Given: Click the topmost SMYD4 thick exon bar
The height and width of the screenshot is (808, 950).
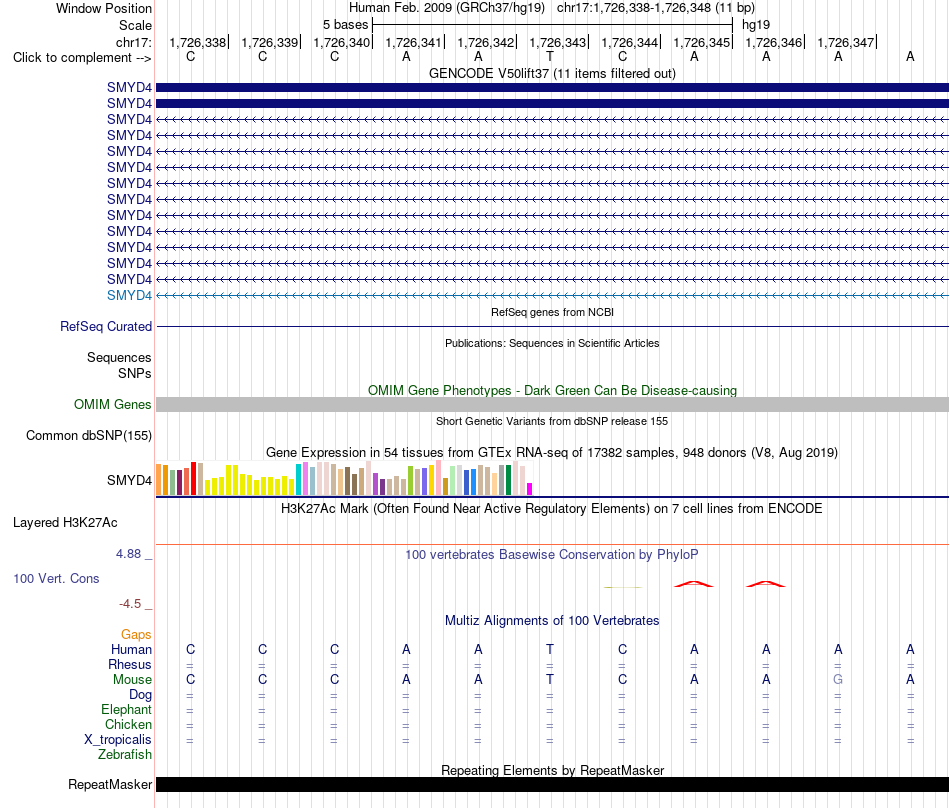Looking at the screenshot, I should click(x=552, y=88).
